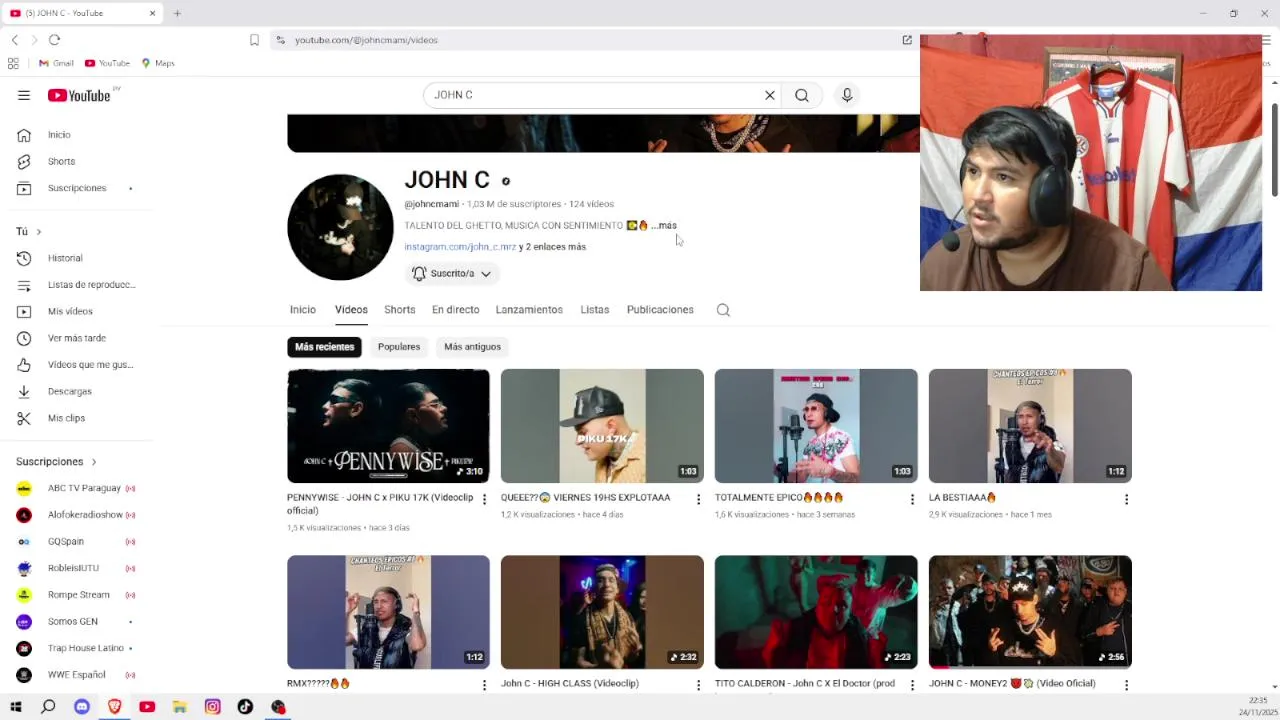This screenshot has width=1280, height=720.
Task: Reload the page in browser
Action: [54, 40]
